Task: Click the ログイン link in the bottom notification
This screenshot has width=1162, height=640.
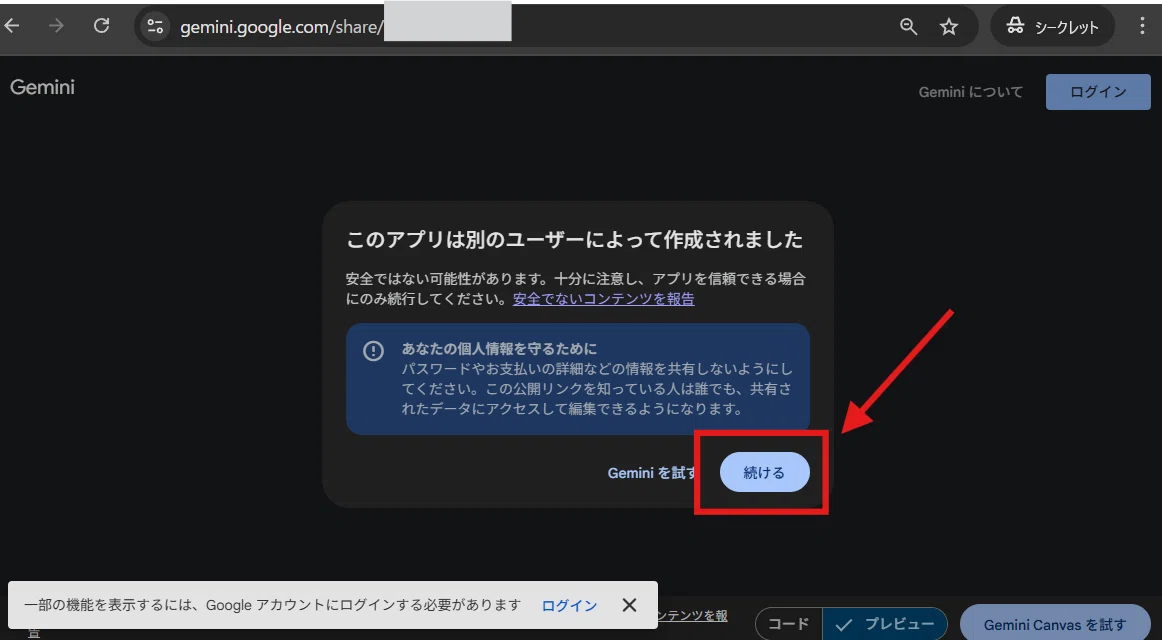Action: (569, 605)
